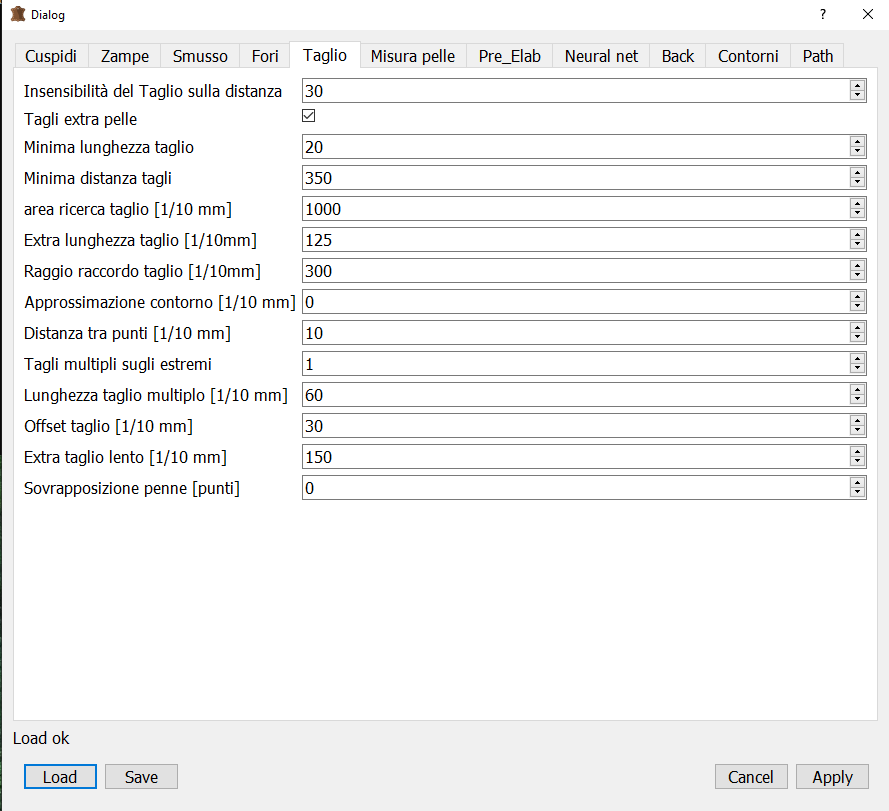Select the Misura pelle tab
Viewport: 889px width, 811px height.
point(412,56)
